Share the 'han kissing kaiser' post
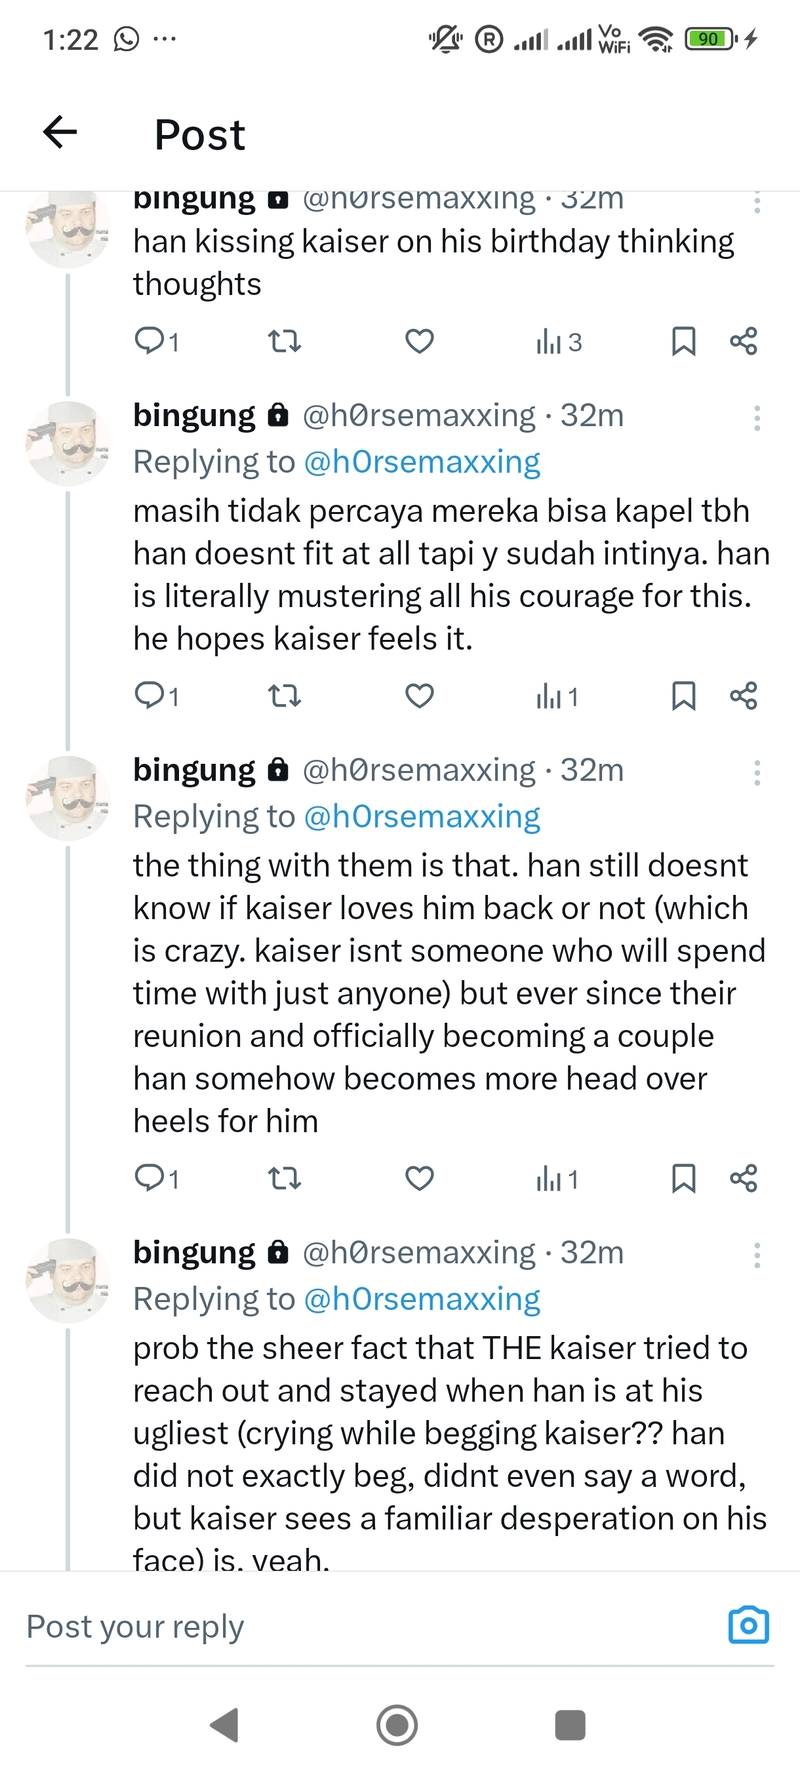Viewport: 800px width, 1778px height. (x=743, y=342)
